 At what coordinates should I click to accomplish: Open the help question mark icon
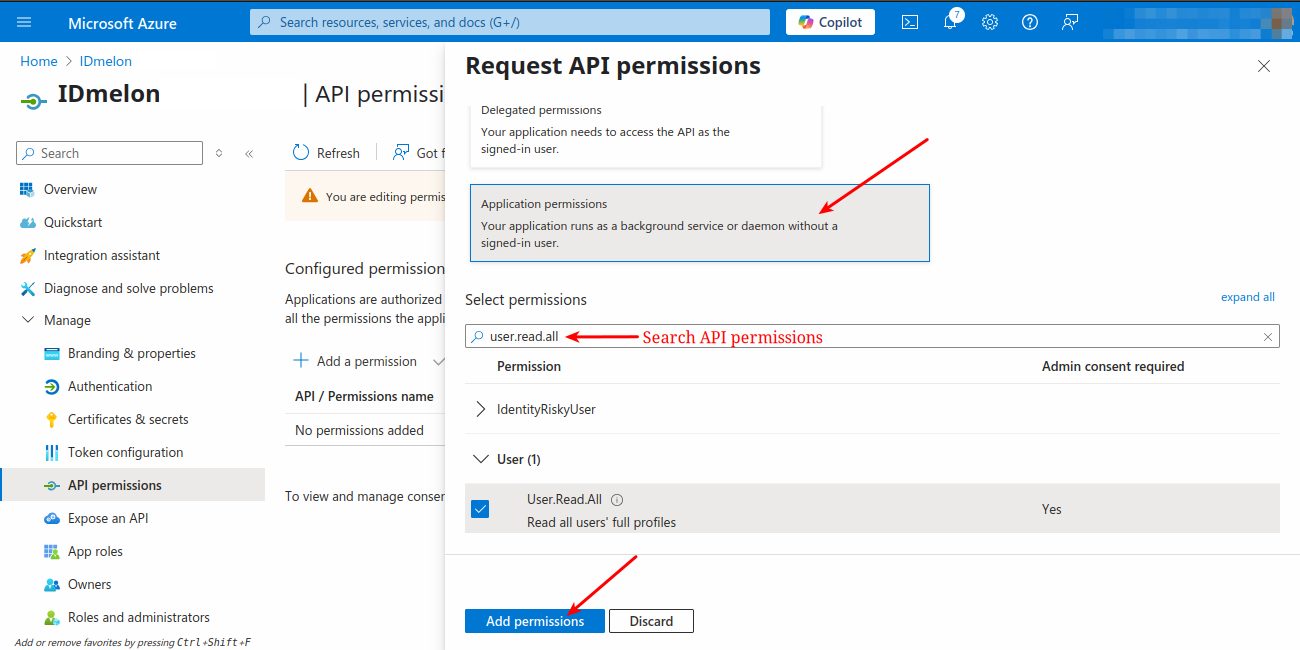[1030, 22]
